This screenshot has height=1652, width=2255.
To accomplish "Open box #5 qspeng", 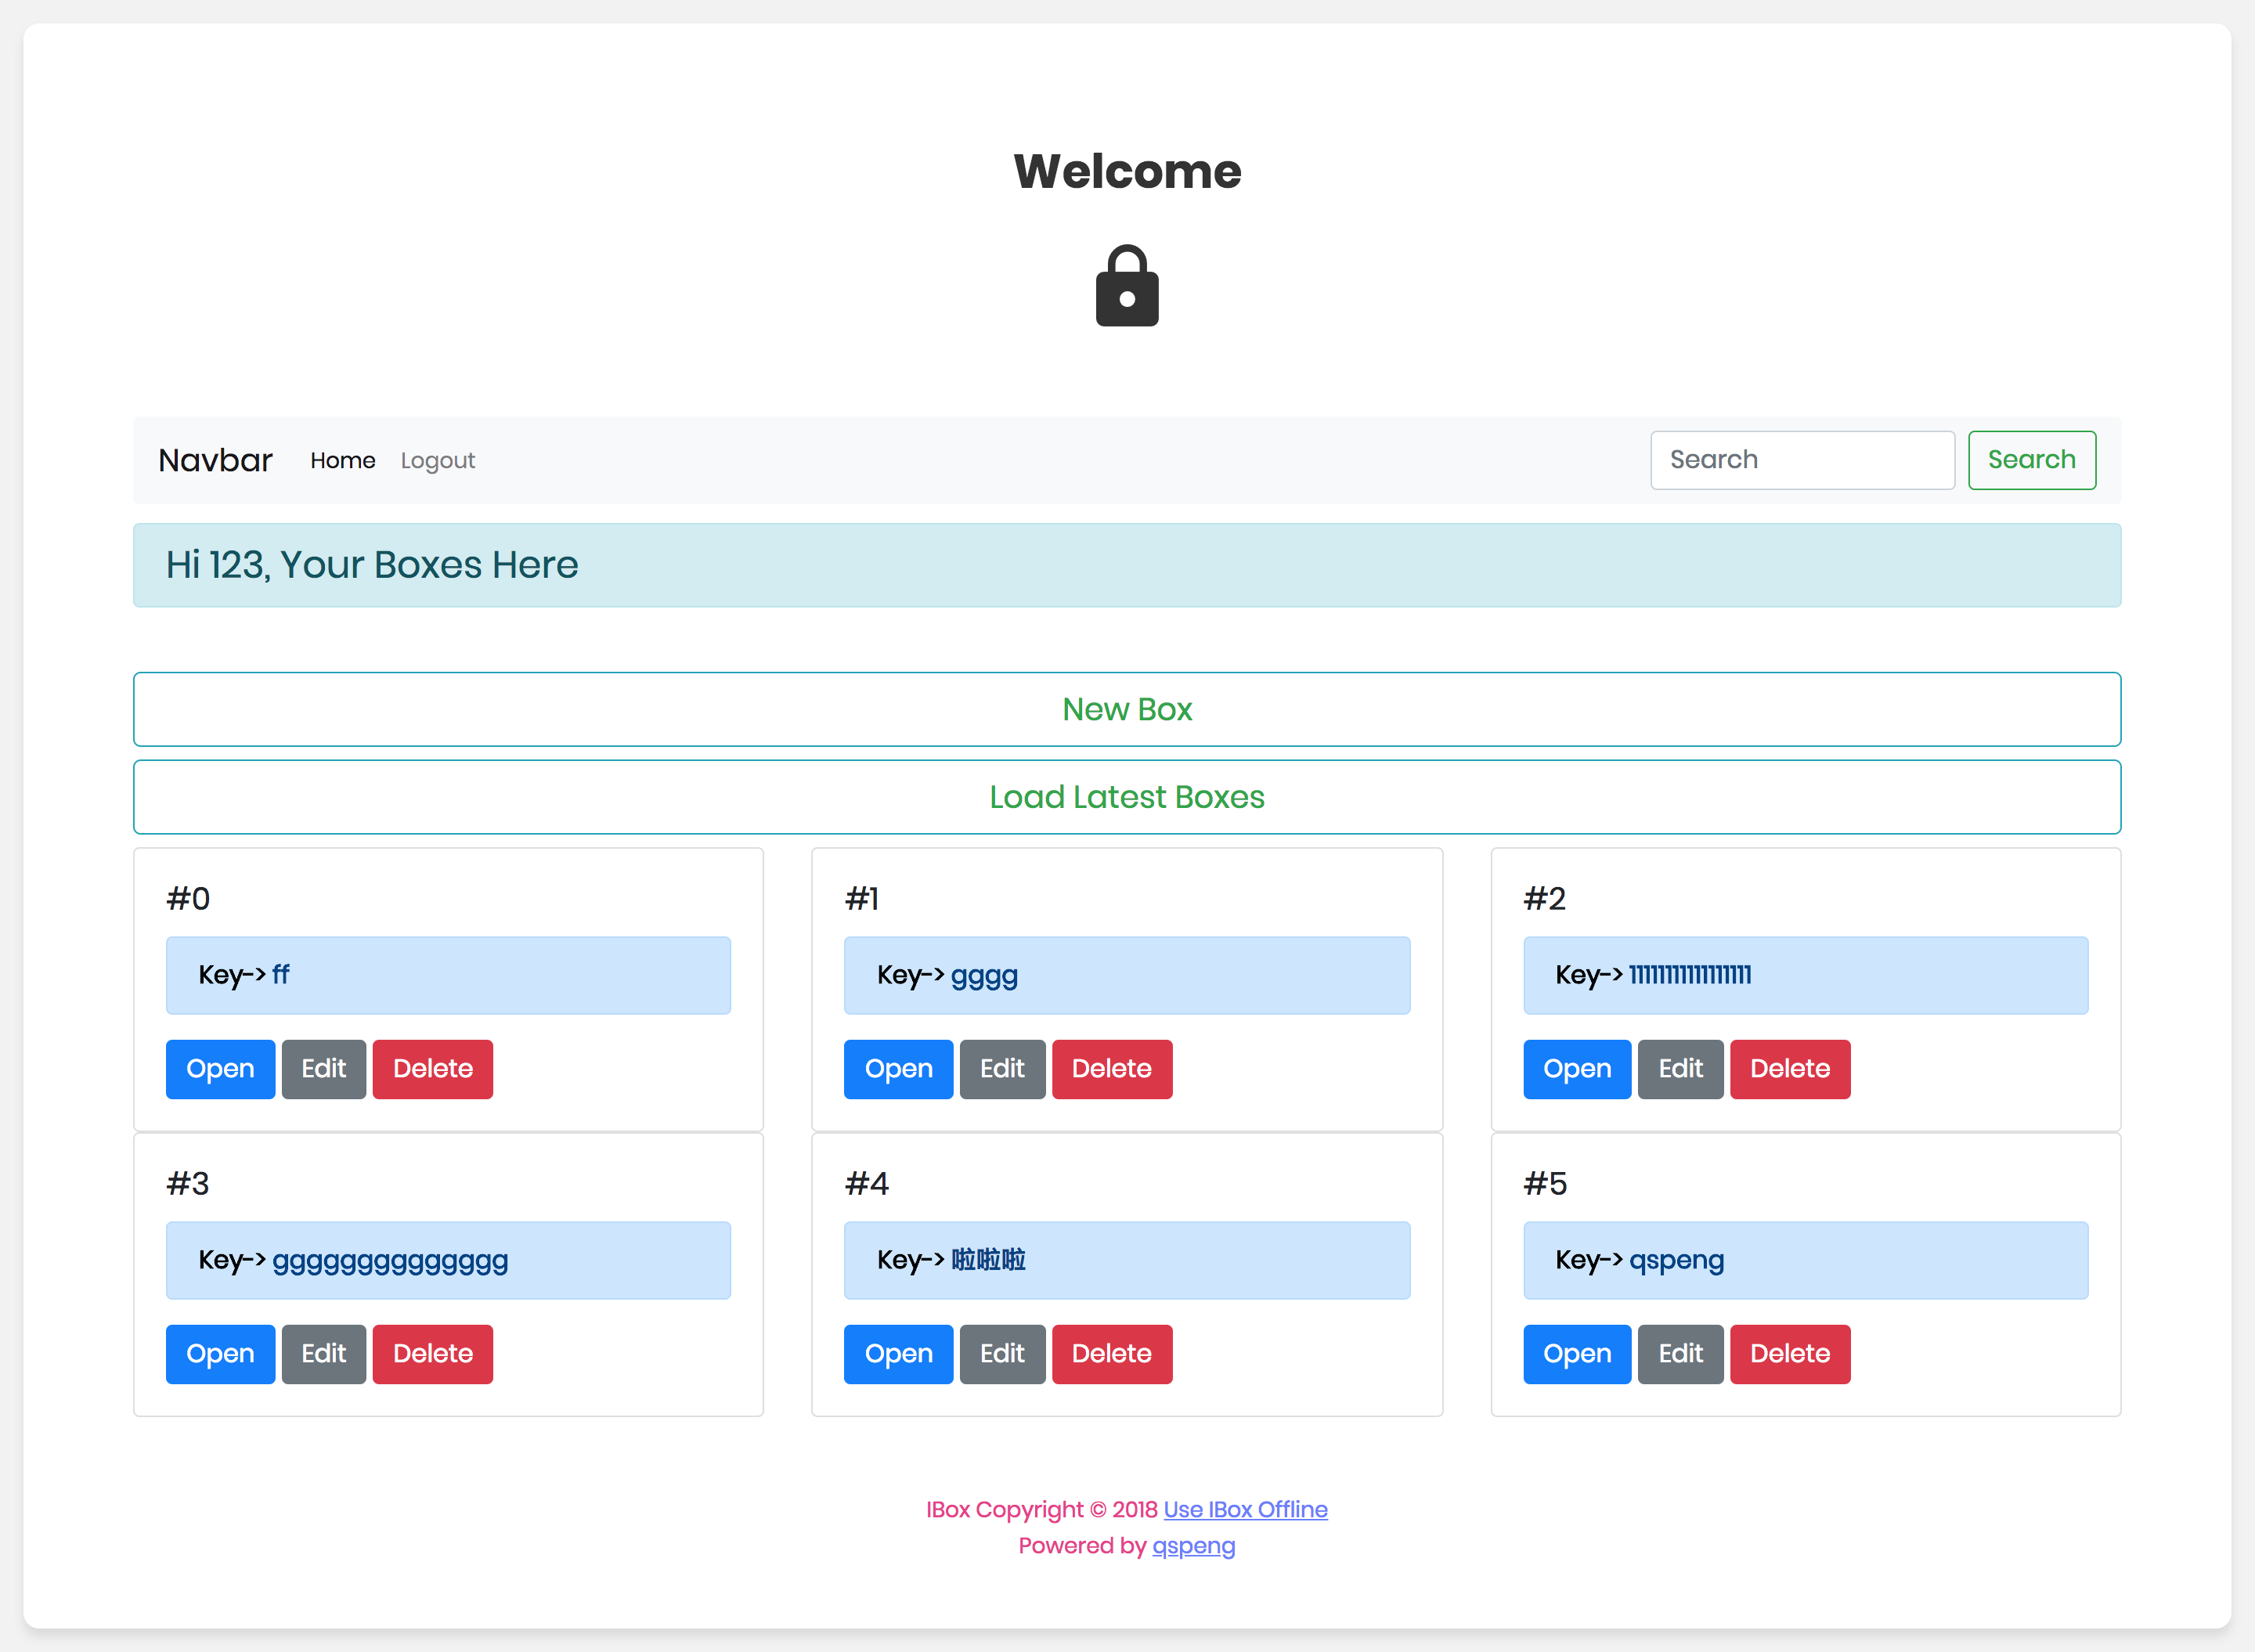I will [1577, 1354].
